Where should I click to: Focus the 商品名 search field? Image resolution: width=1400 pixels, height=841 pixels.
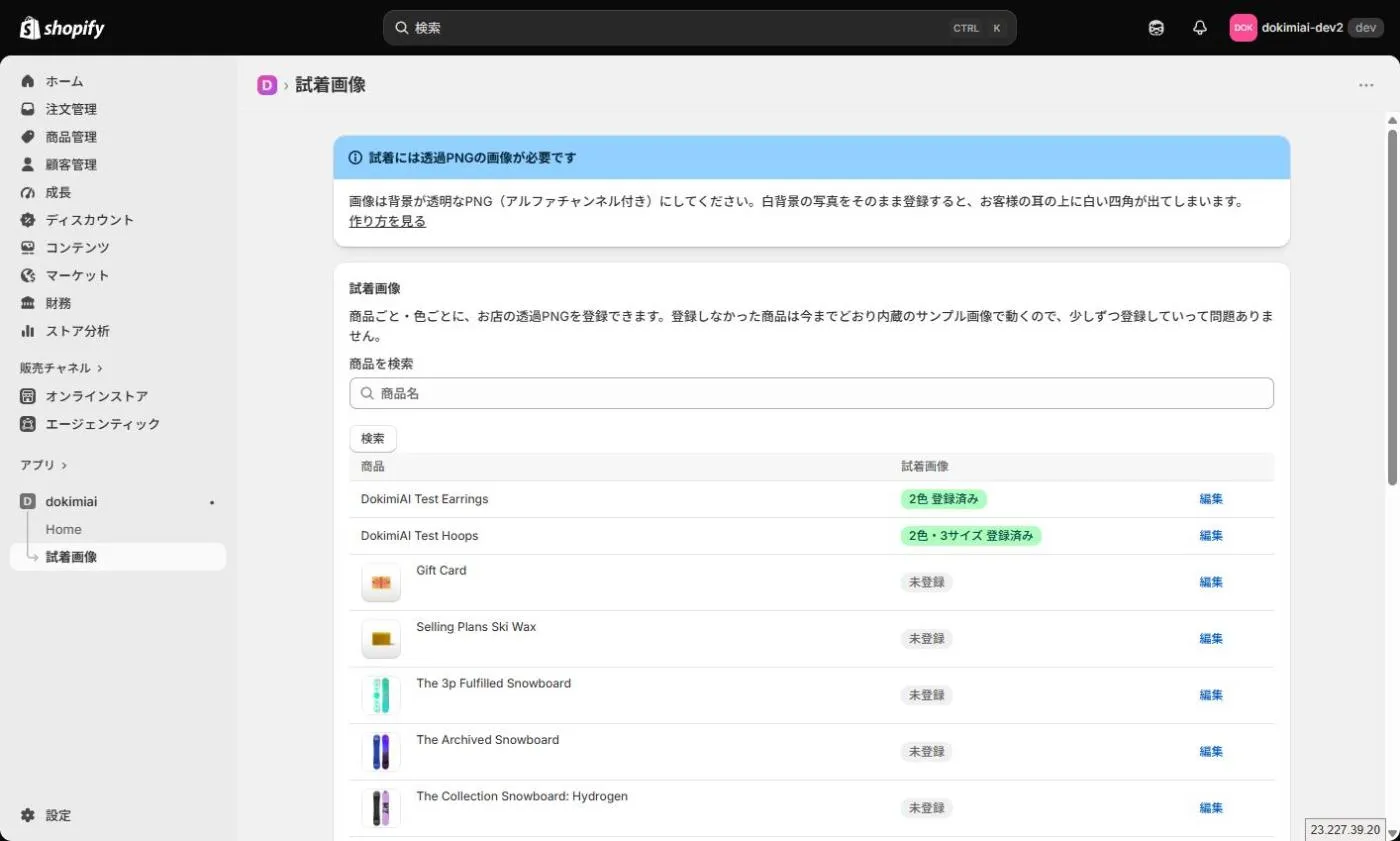click(811, 393)
